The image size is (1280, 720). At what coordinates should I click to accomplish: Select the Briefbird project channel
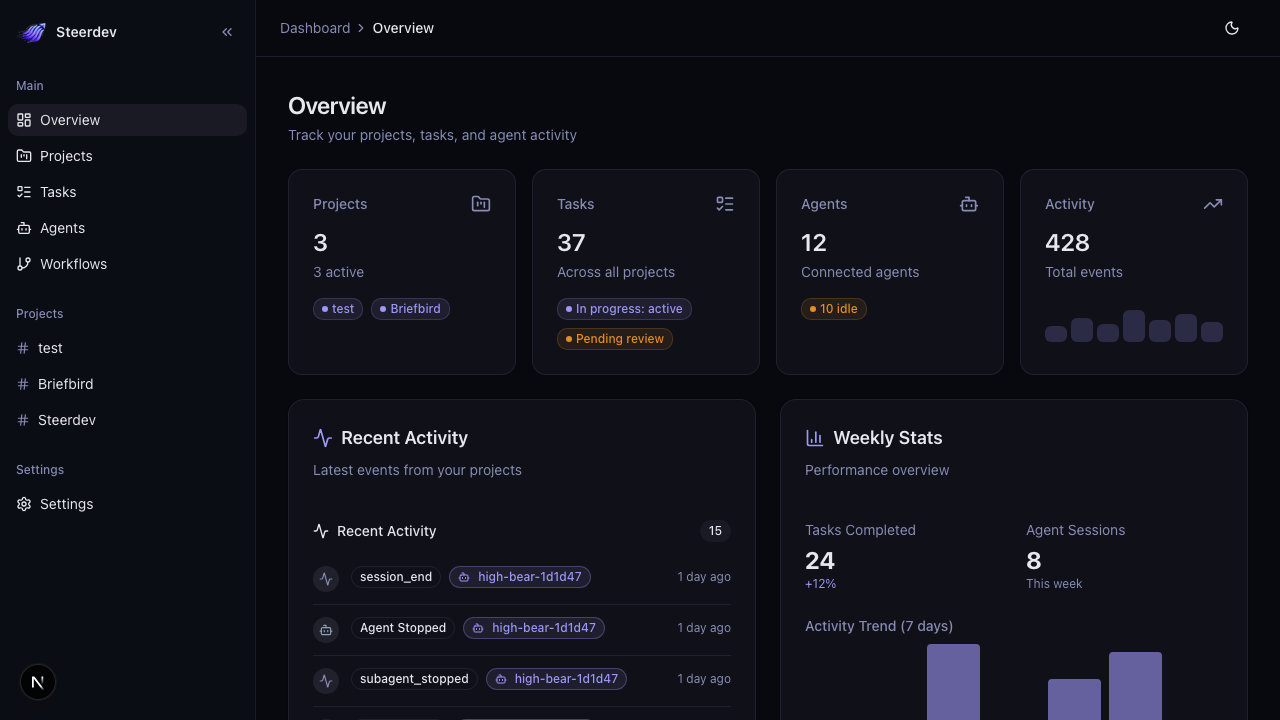(65, 384)
